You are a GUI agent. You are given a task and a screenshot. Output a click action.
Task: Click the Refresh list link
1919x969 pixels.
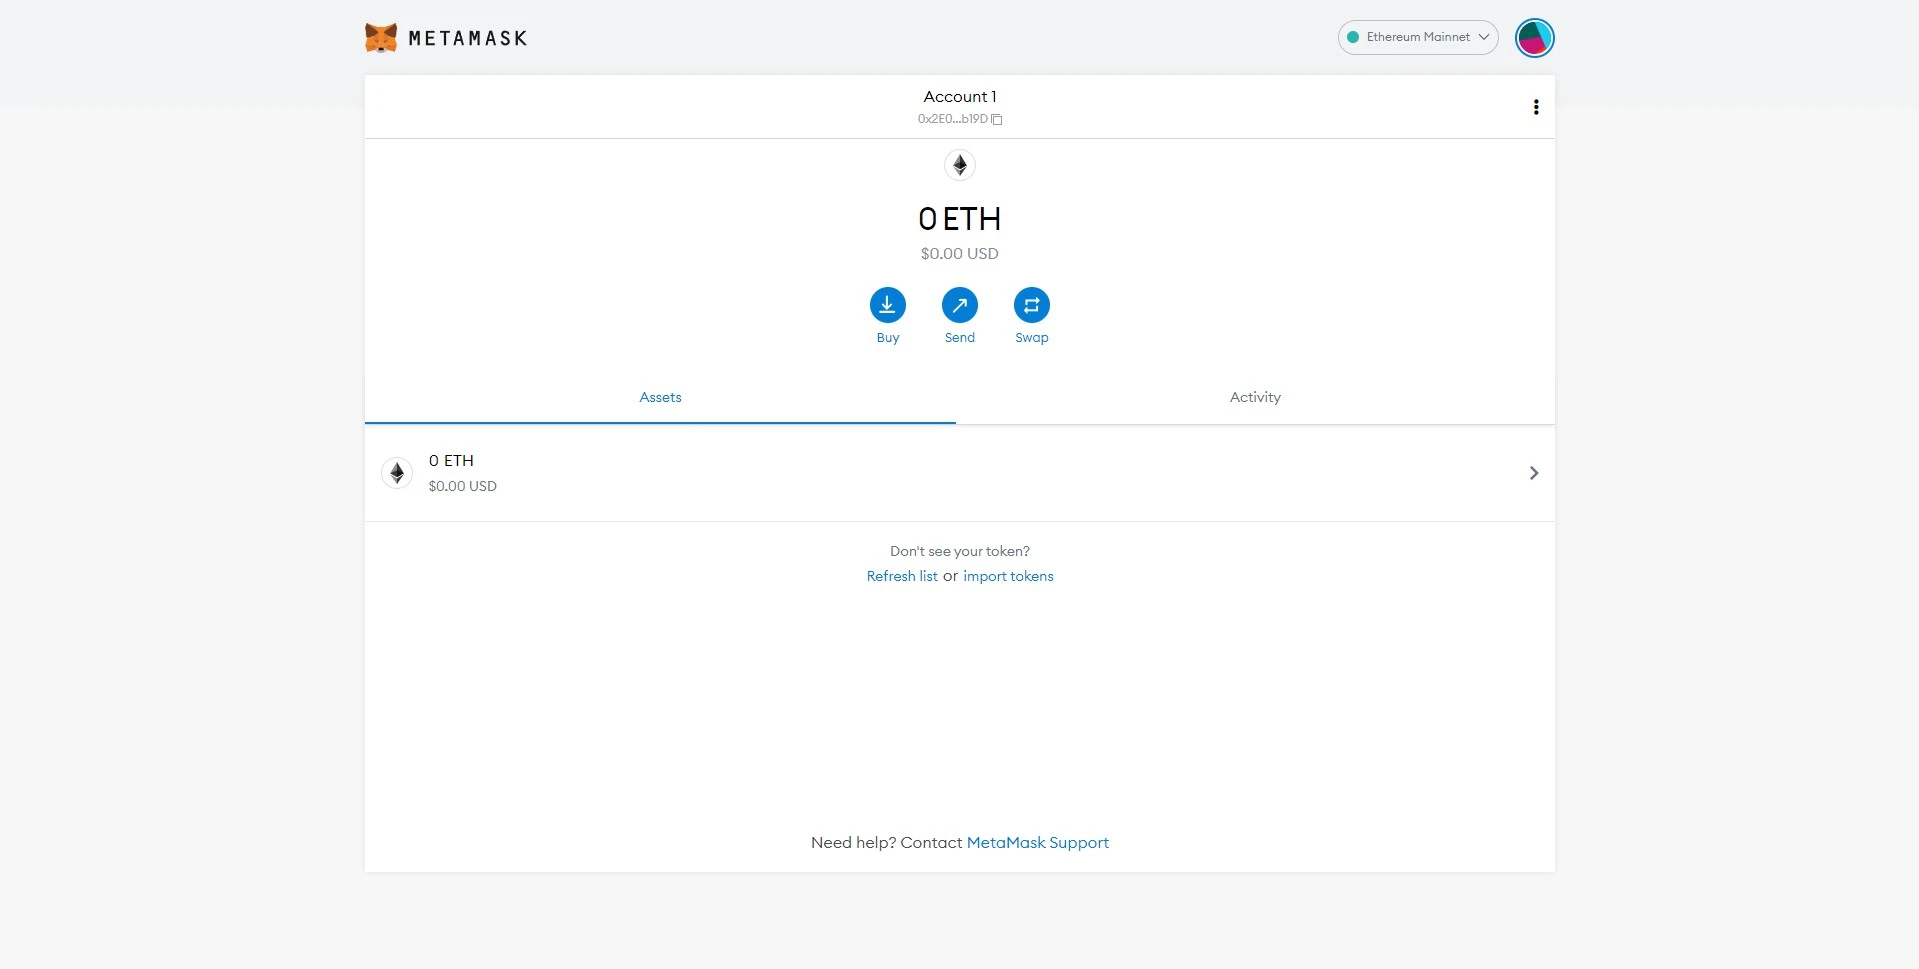902,576
